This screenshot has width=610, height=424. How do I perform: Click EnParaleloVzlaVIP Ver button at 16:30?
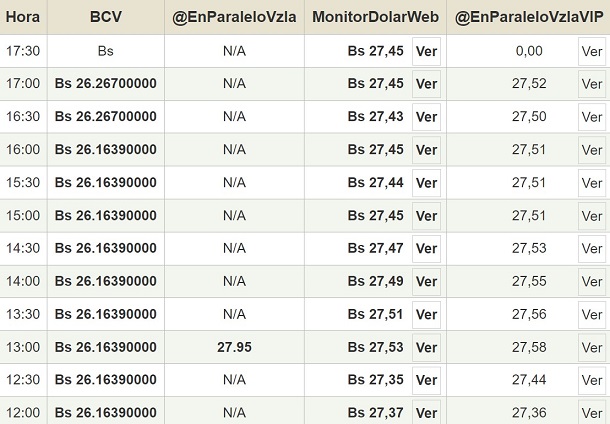592,117
